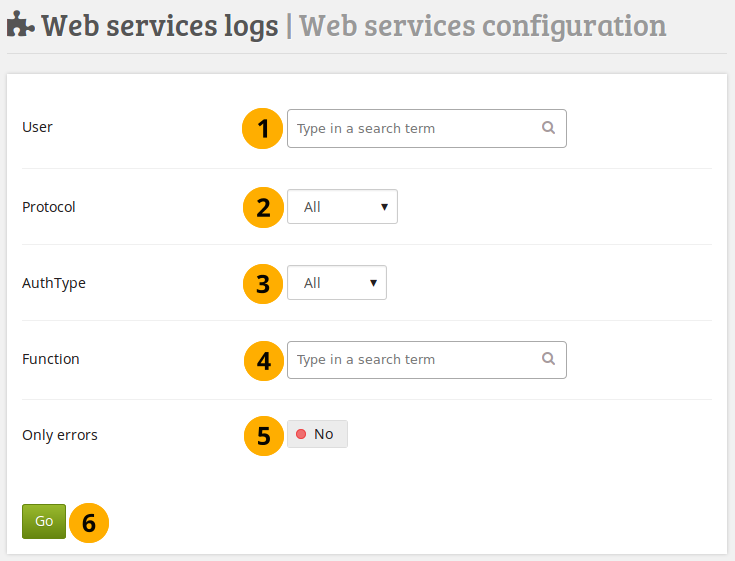735x561 pixels.
Task: Click the Only errors label
Action: pos(60,435)
